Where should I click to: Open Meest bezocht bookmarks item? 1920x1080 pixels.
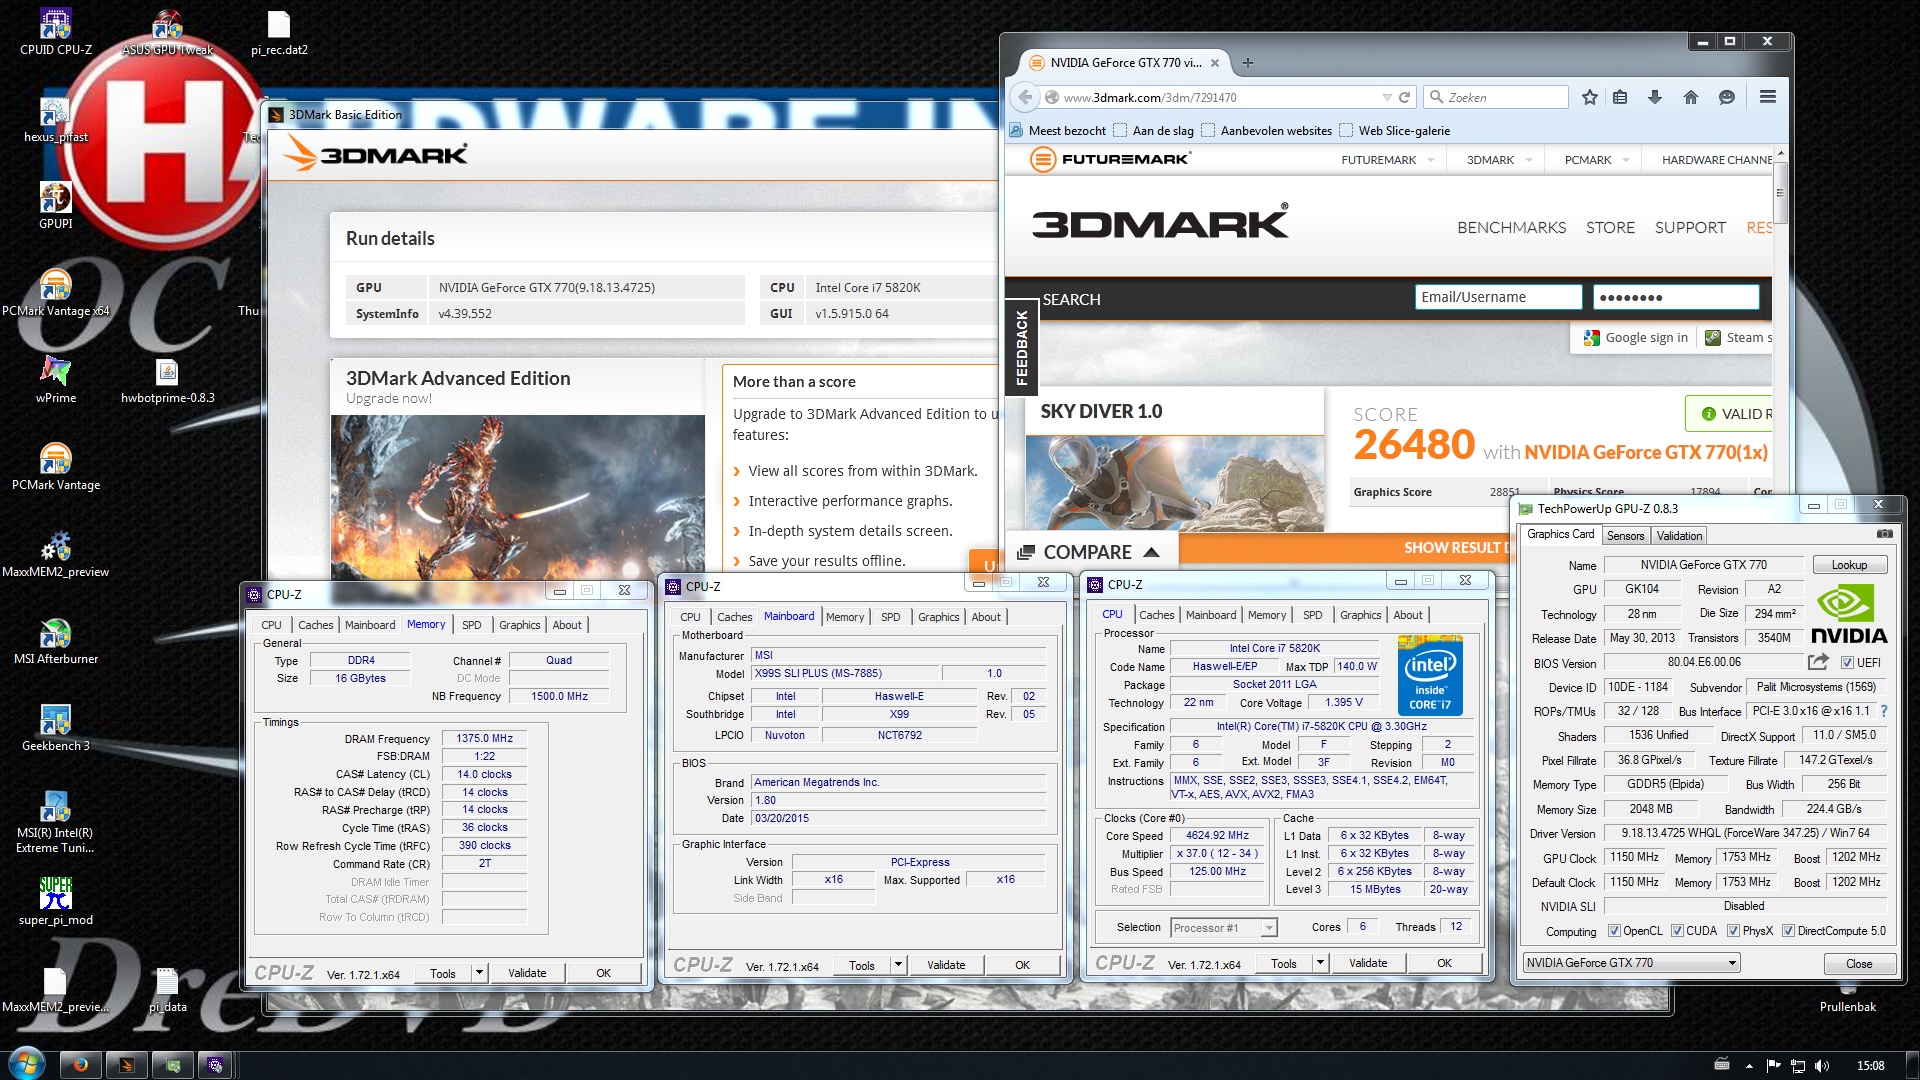tap(1058, 131)
